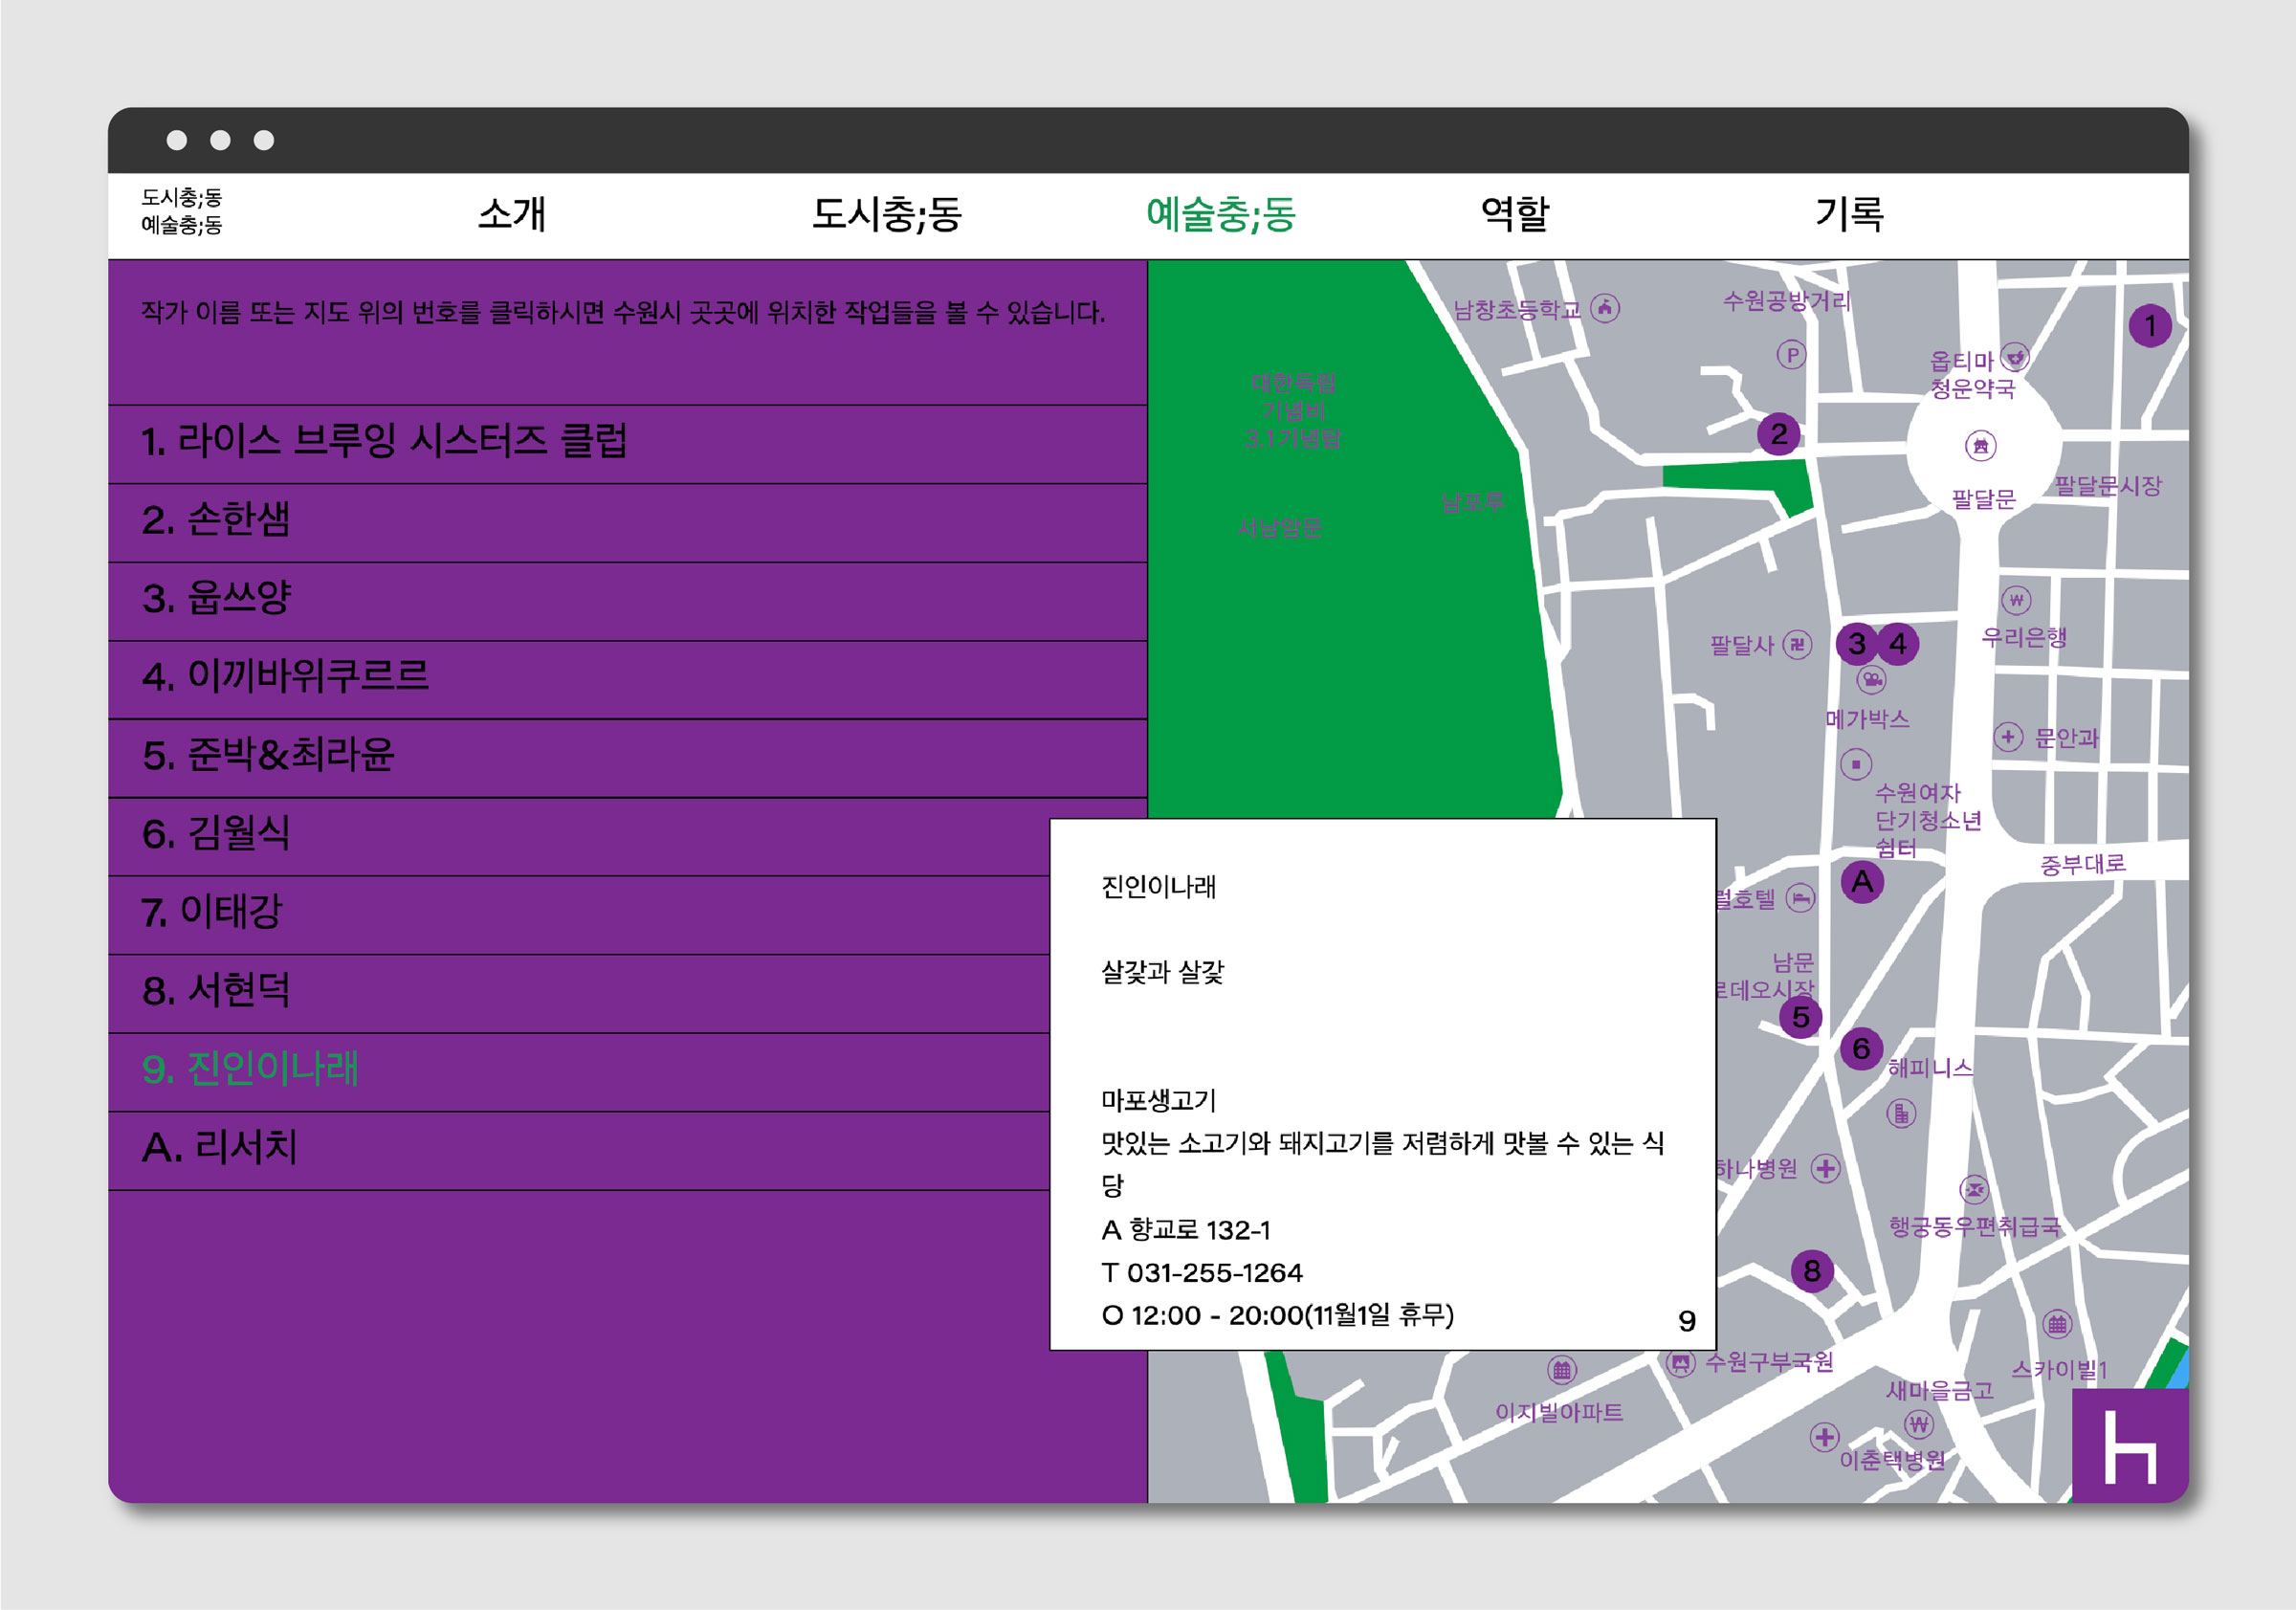Image resolution: width=2296 pixels, height=1610 pixels.
Task: Click map marker number 2
Action: tap(1778, 434)
